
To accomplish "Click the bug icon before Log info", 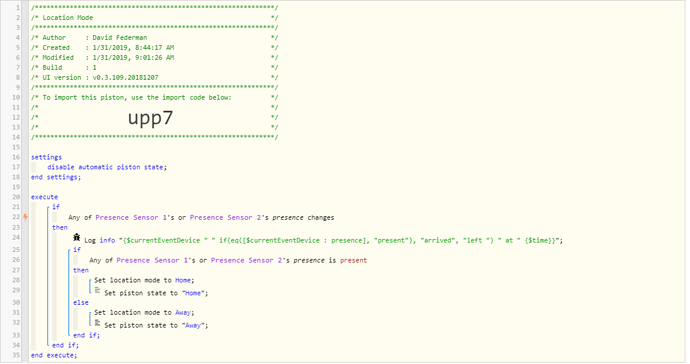I will coord(77,238).
